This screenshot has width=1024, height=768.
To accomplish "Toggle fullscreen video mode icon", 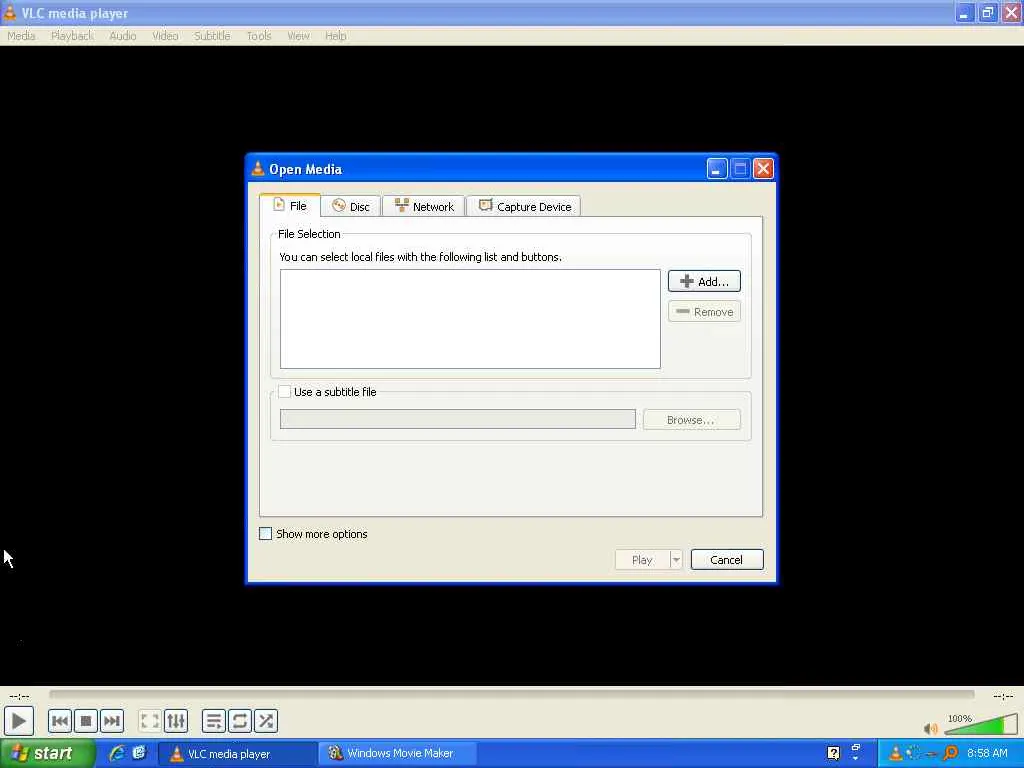I will click(x=150, y=721).
